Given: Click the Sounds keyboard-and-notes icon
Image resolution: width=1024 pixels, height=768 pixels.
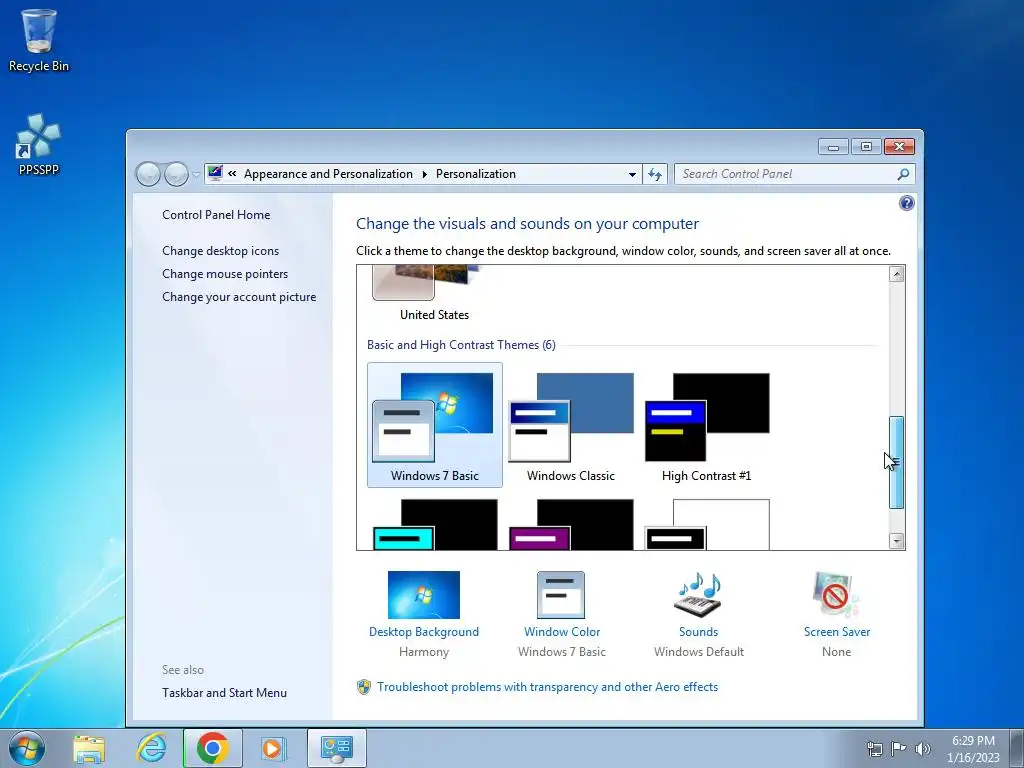Looking at the screenshot, I should (x=698, y=595).
